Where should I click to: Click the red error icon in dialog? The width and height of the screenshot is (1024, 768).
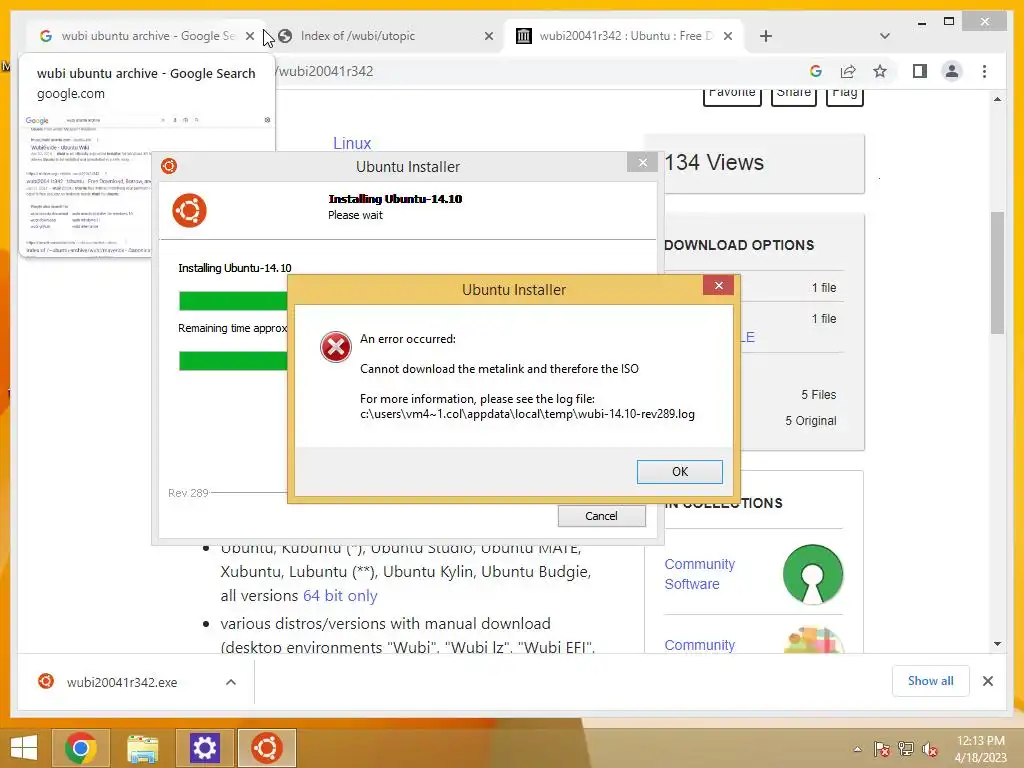coord(336,347)
